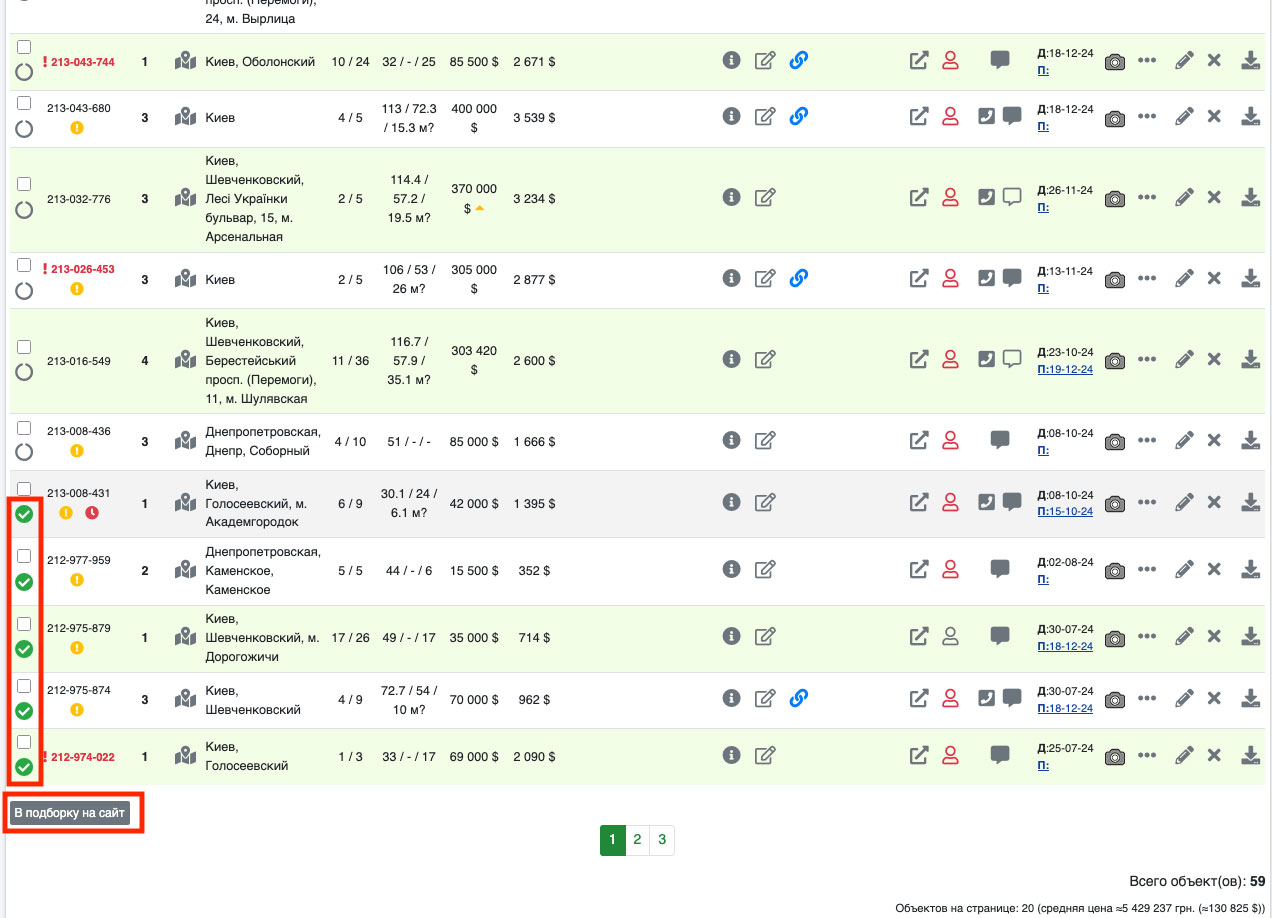Open the П:15-10-24 date link

tap(1065, 511)
